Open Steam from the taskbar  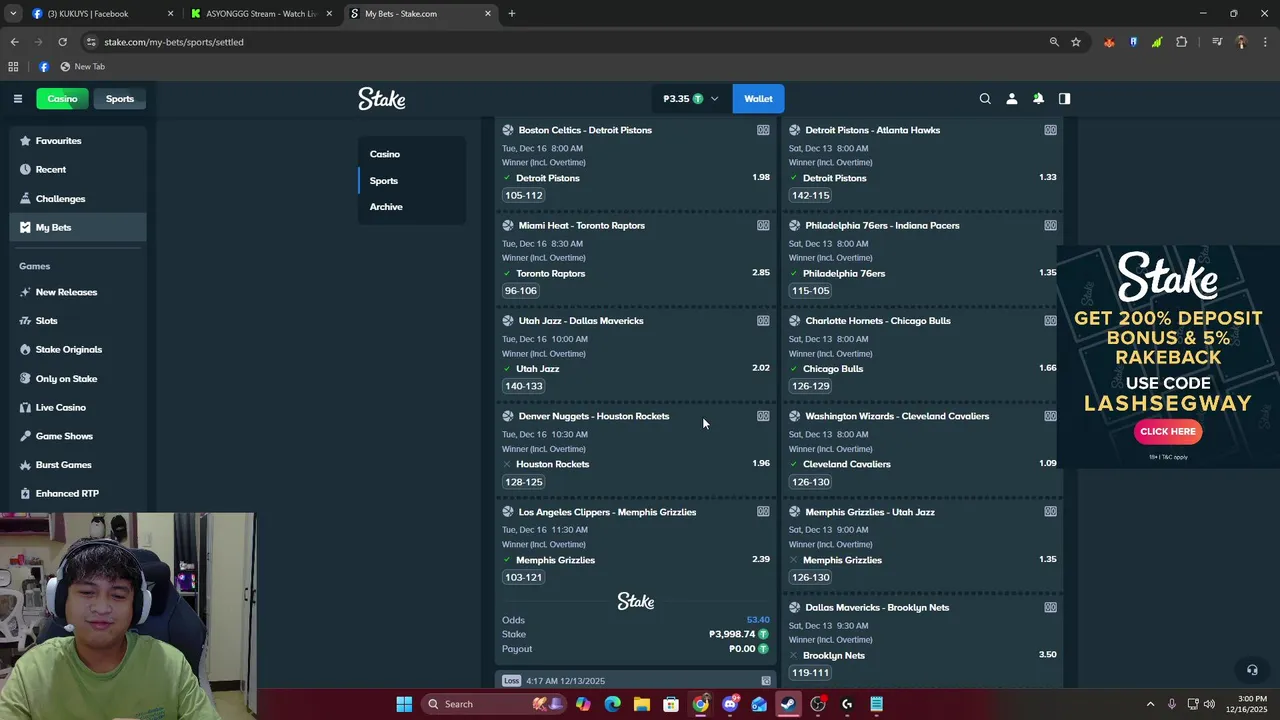(788, 704)
